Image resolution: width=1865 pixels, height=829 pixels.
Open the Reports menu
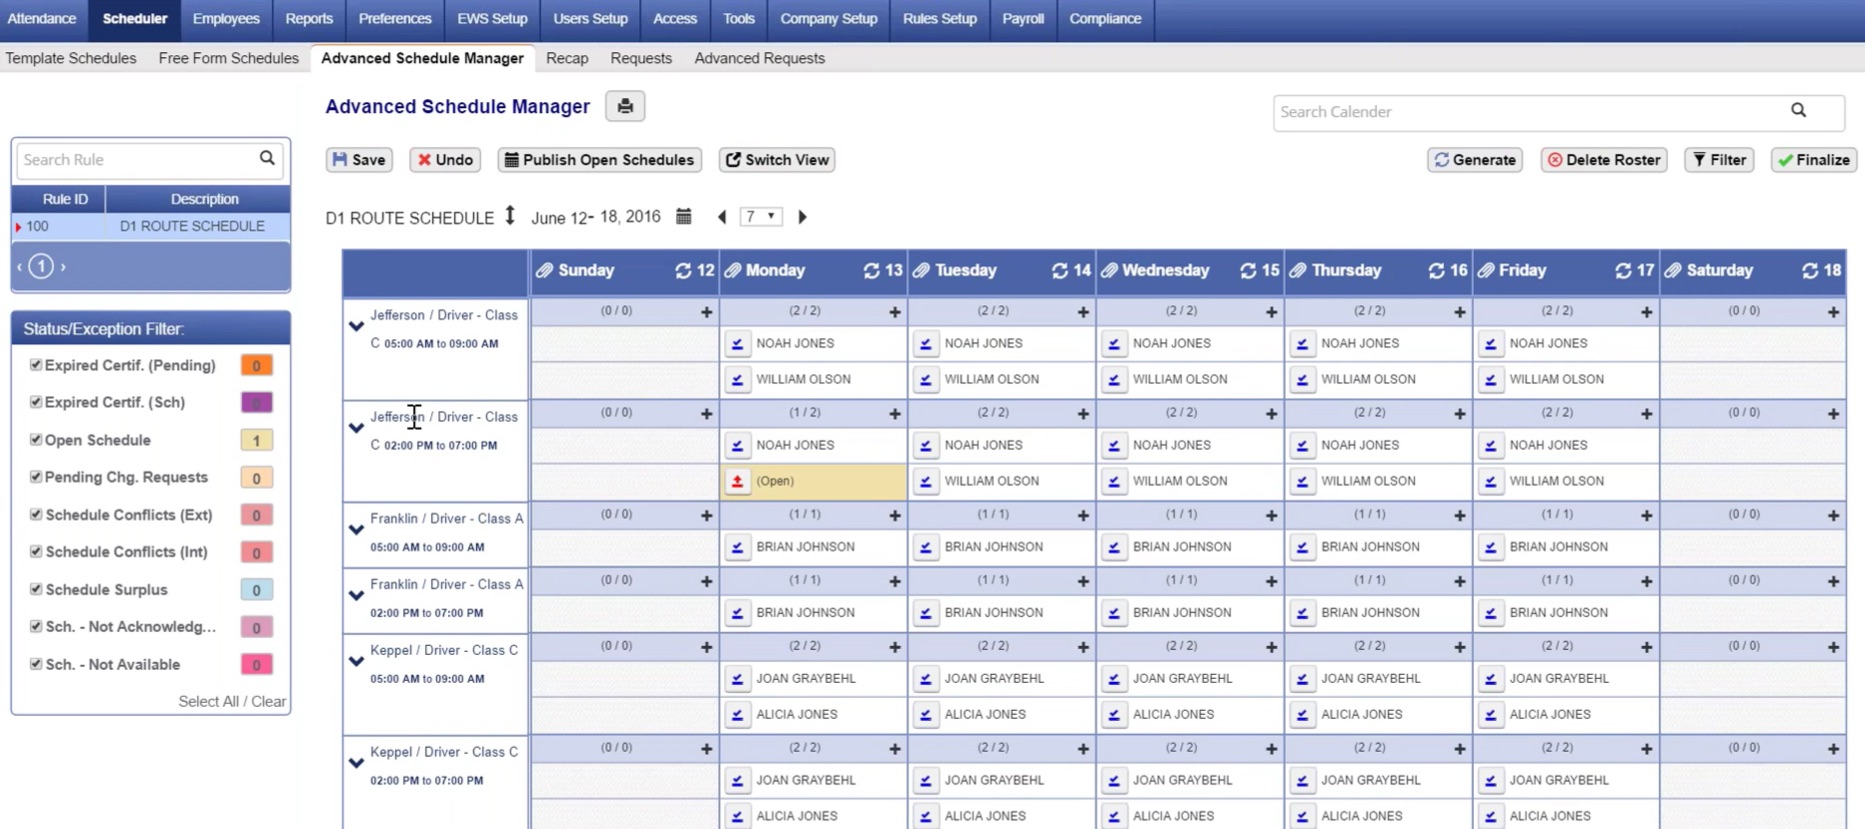tap(309, 19)
